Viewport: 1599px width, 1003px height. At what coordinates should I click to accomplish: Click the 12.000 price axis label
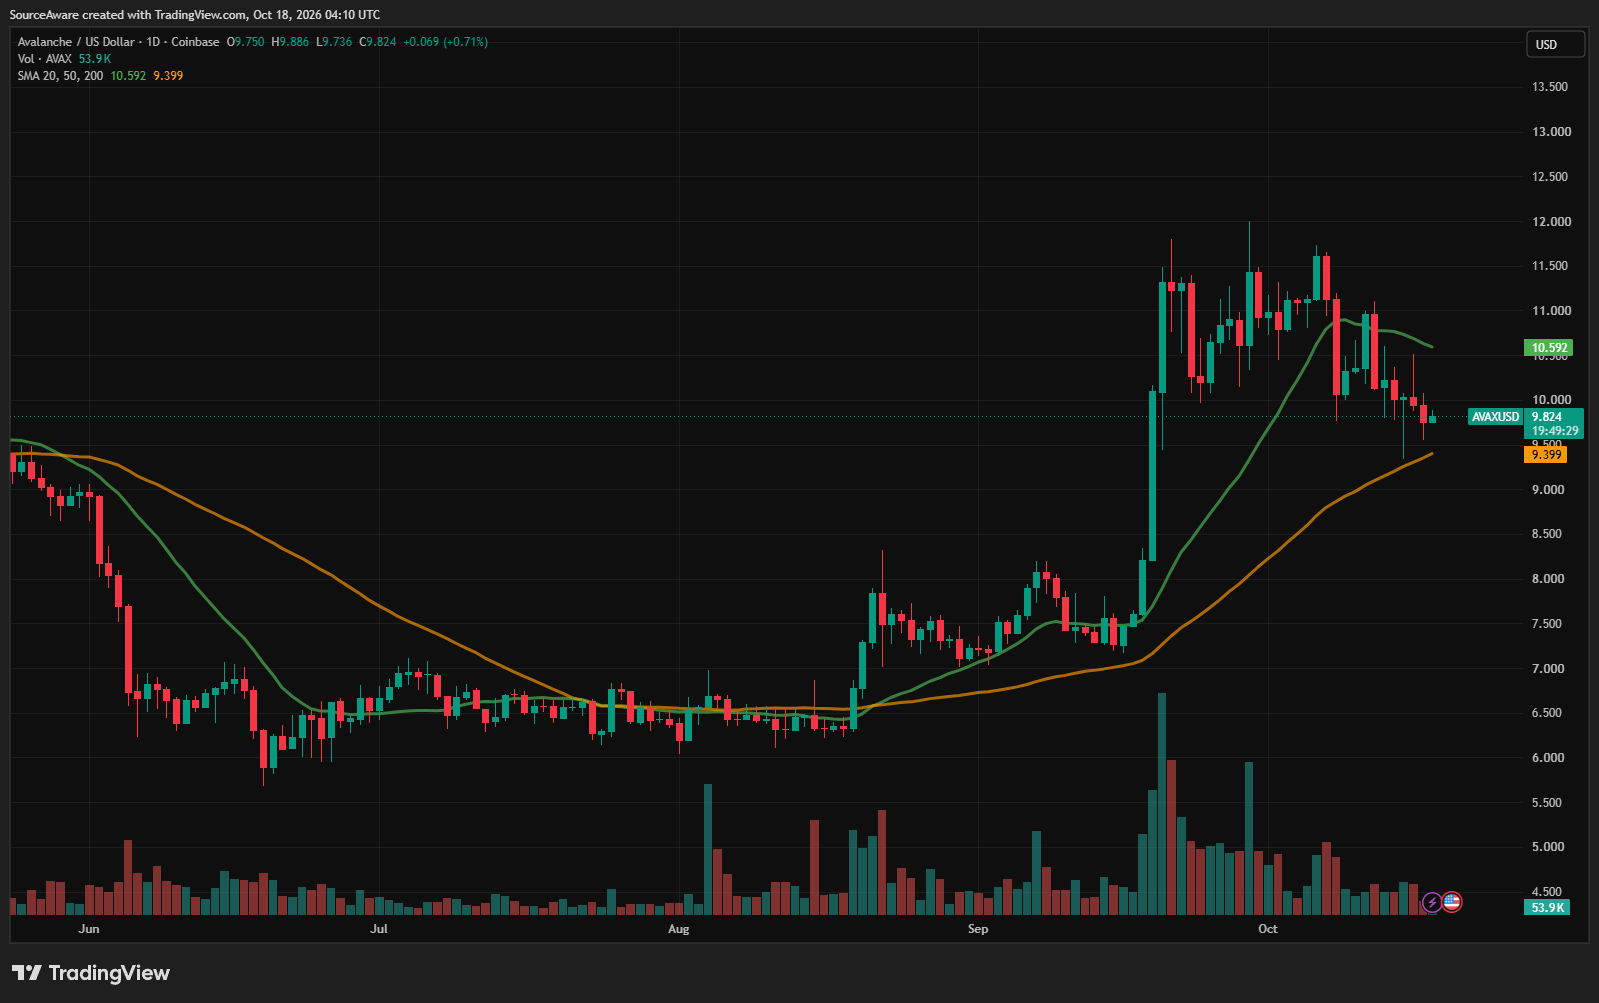click(x=1550, y=222)
